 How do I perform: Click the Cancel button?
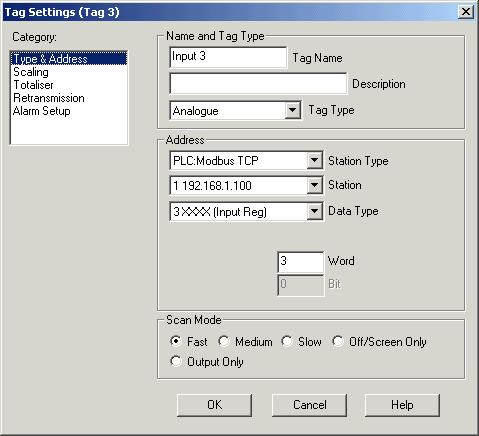(309, 405)
